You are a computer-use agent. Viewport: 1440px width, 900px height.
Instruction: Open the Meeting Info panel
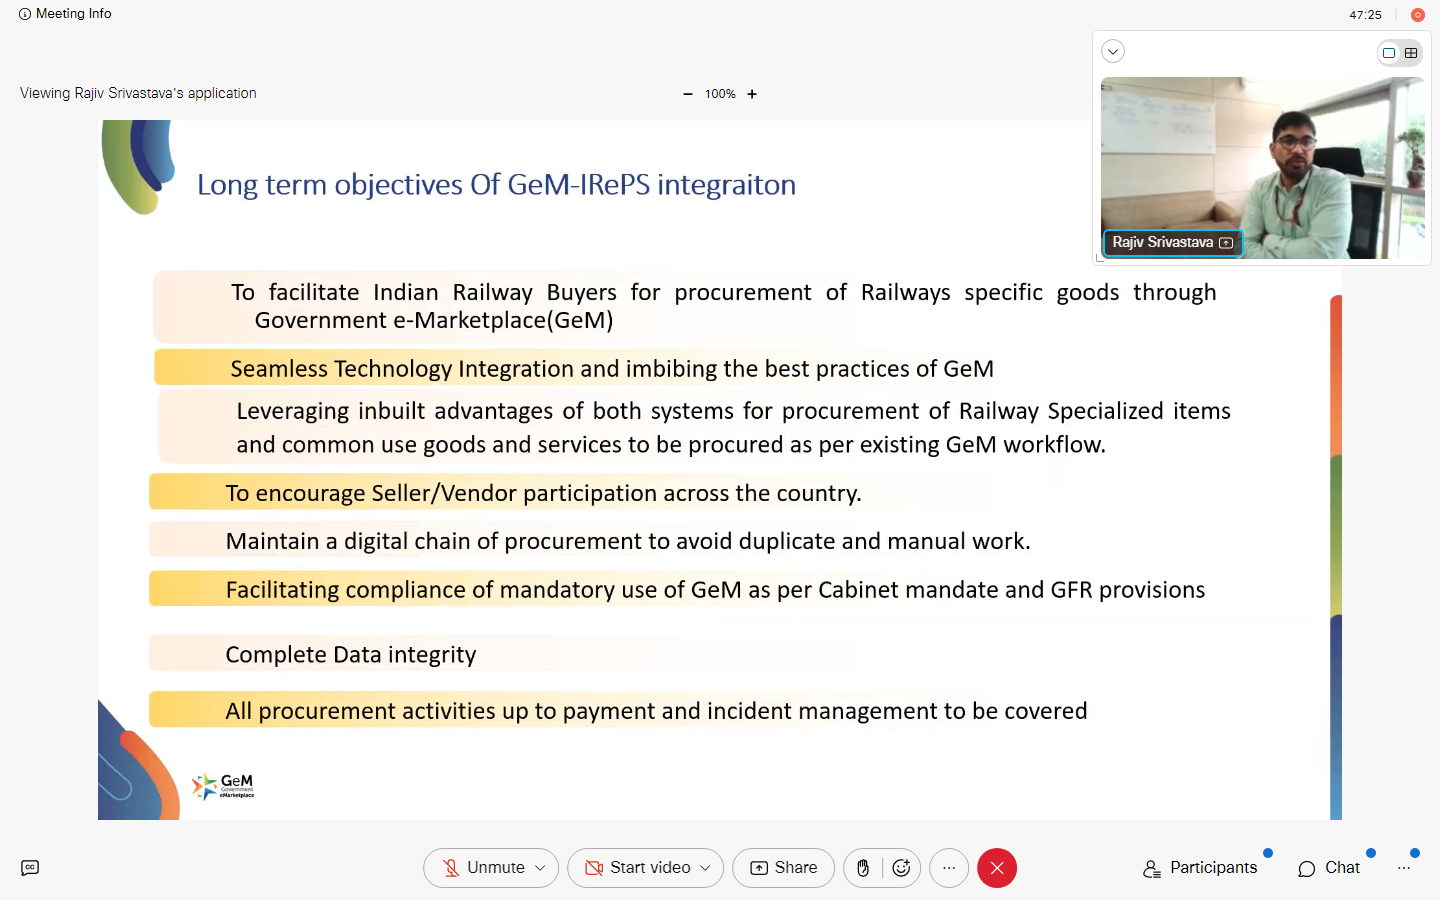click(65, 14)
